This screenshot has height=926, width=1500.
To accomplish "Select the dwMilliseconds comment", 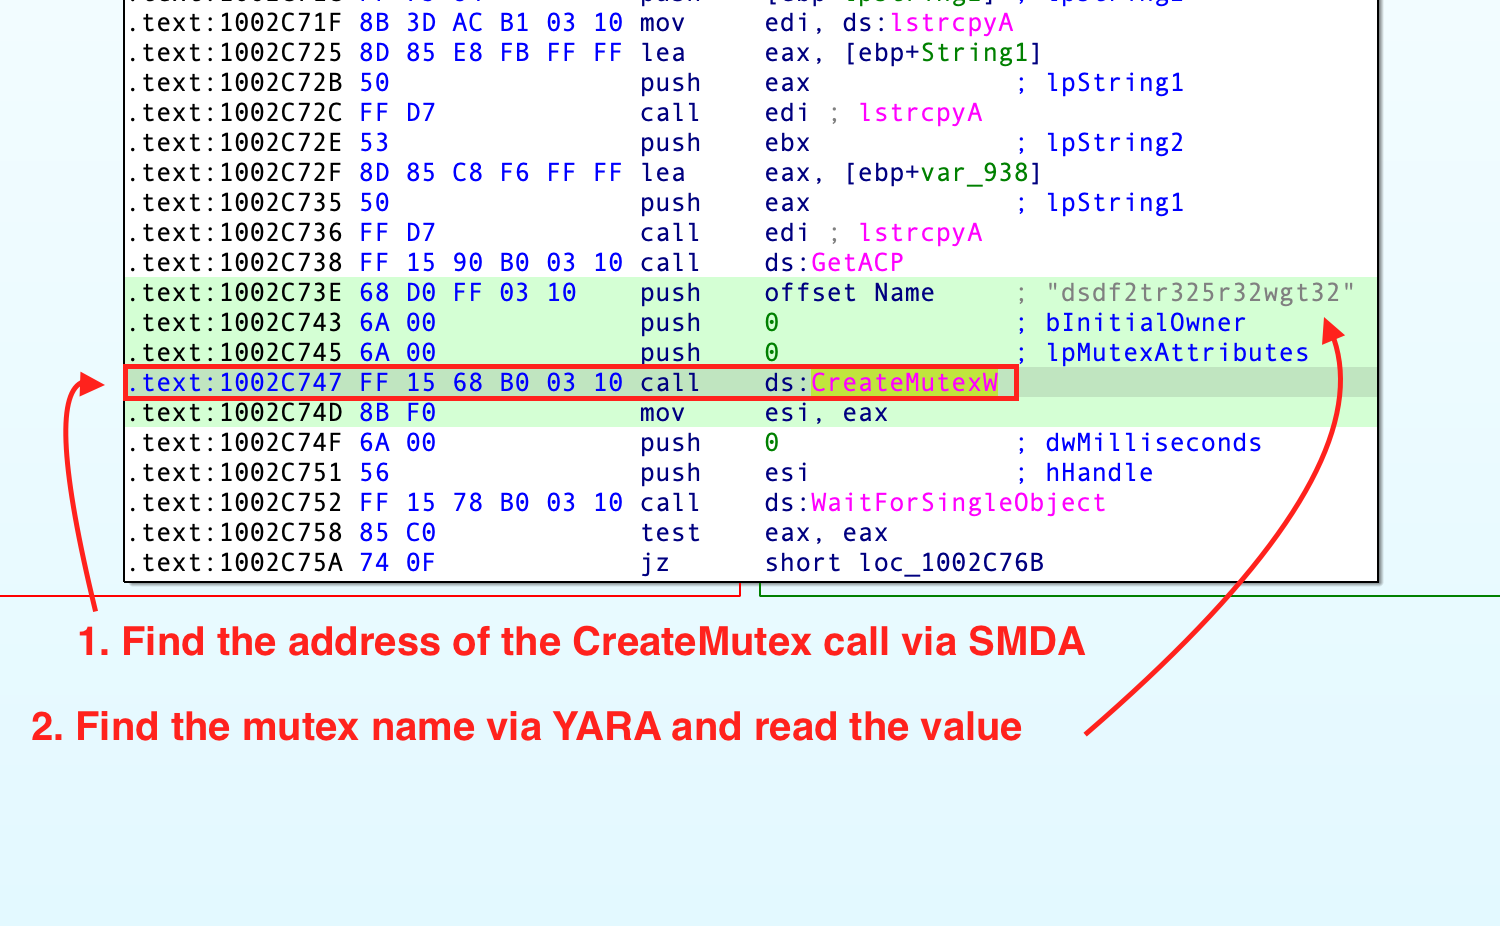I will [1153, 443].
